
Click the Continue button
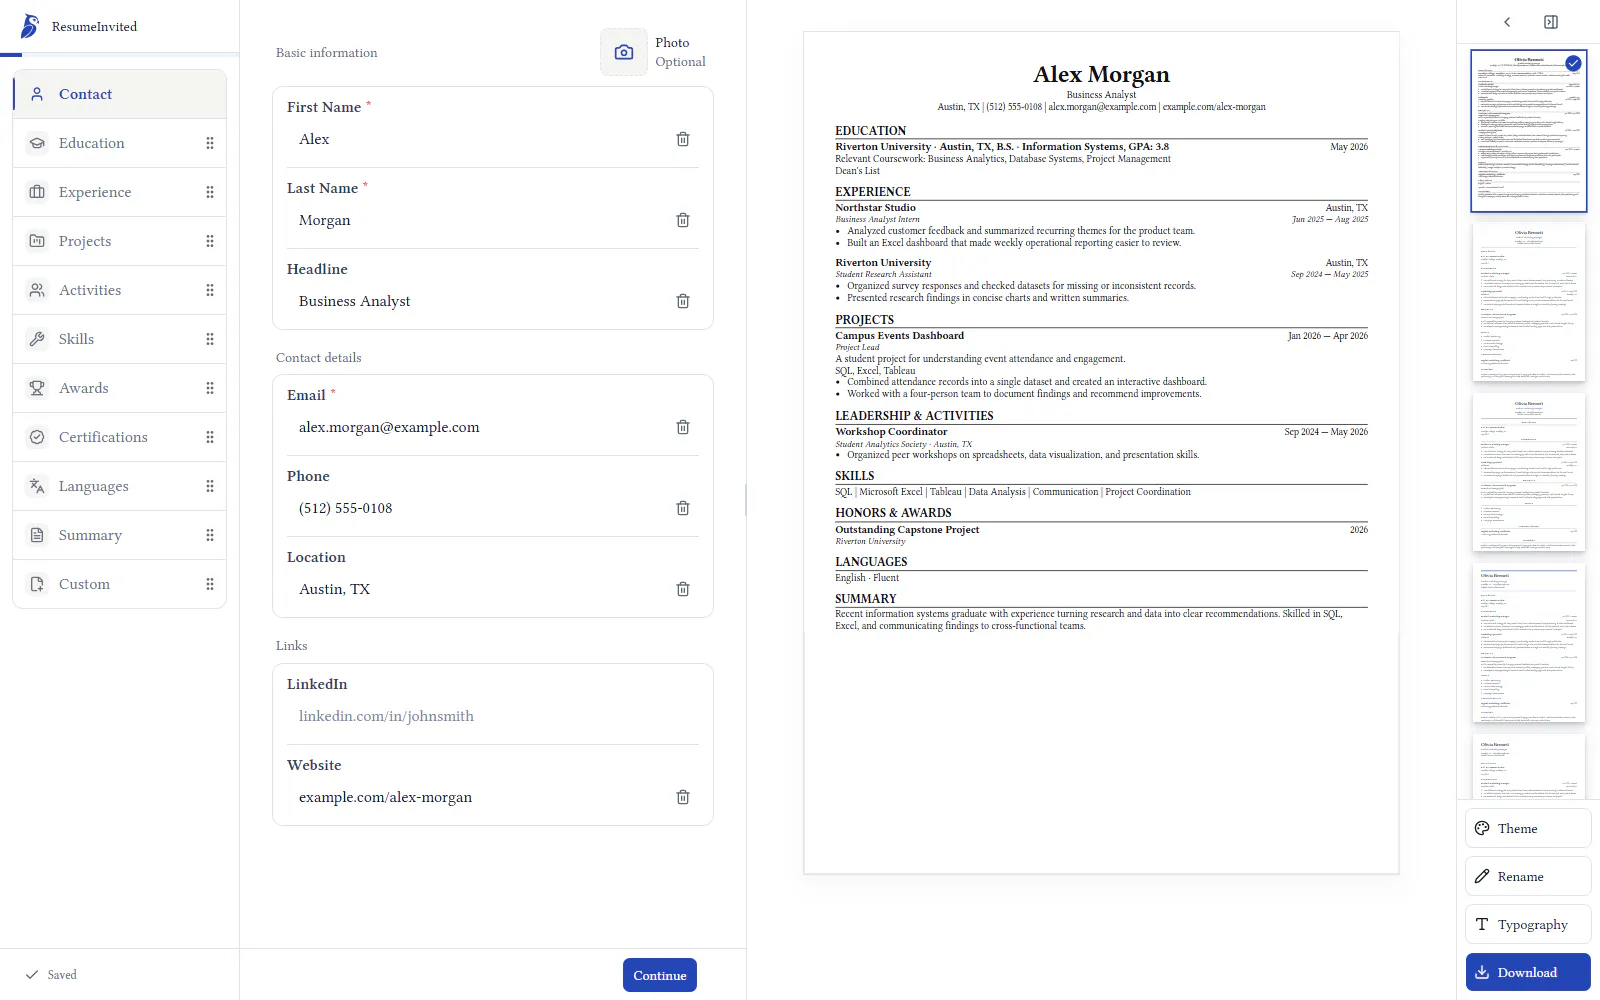[660, 975]
